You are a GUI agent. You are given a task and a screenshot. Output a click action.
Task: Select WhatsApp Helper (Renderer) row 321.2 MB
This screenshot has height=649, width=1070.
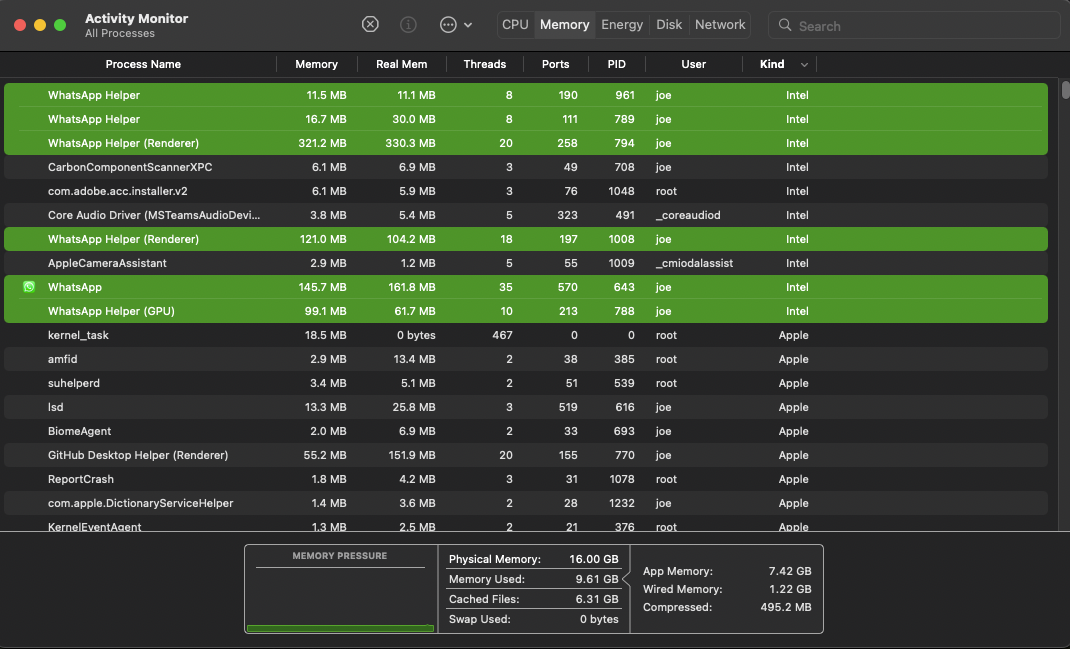(525, 143)
